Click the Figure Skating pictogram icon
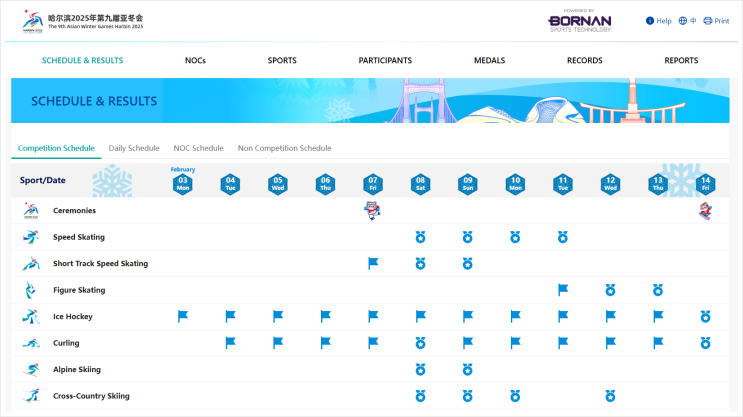Viewport: 743px width, 417px height. (31, 290)
